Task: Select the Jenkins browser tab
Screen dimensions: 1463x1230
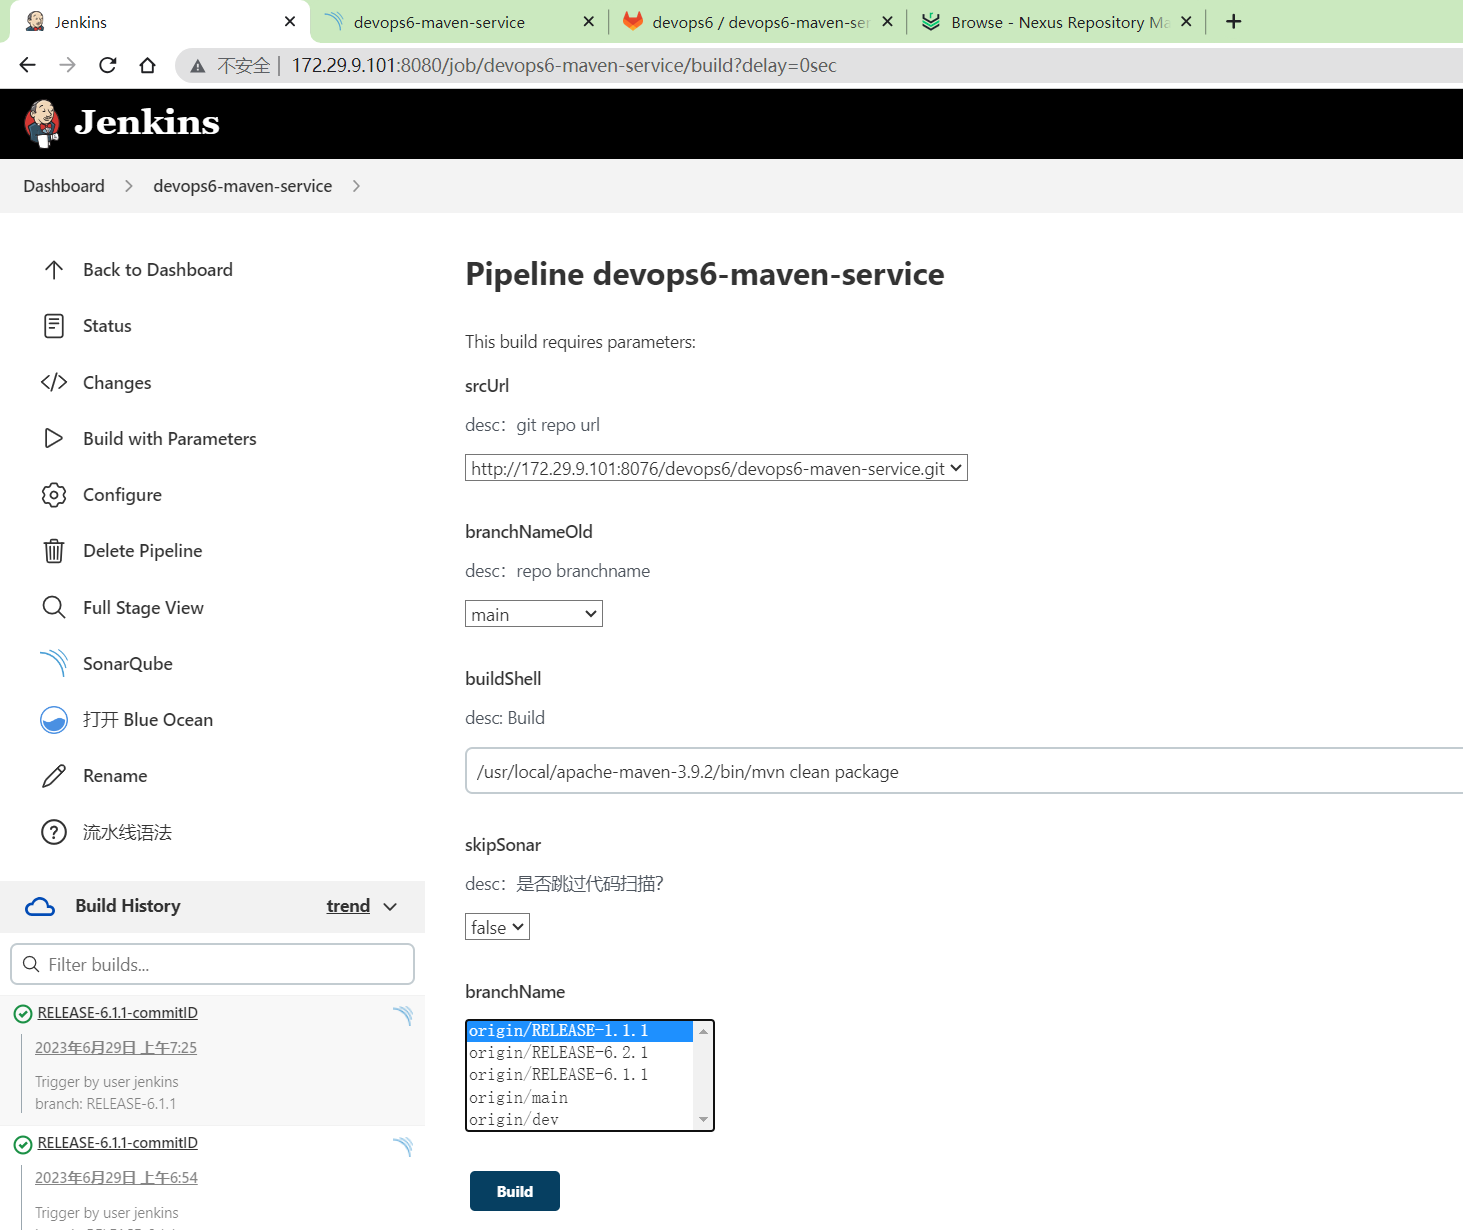Action: [160, 22]
